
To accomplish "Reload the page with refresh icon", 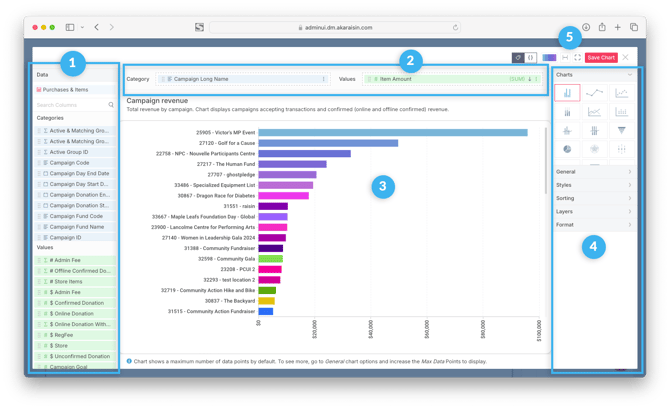I will [x=455, y=27].
